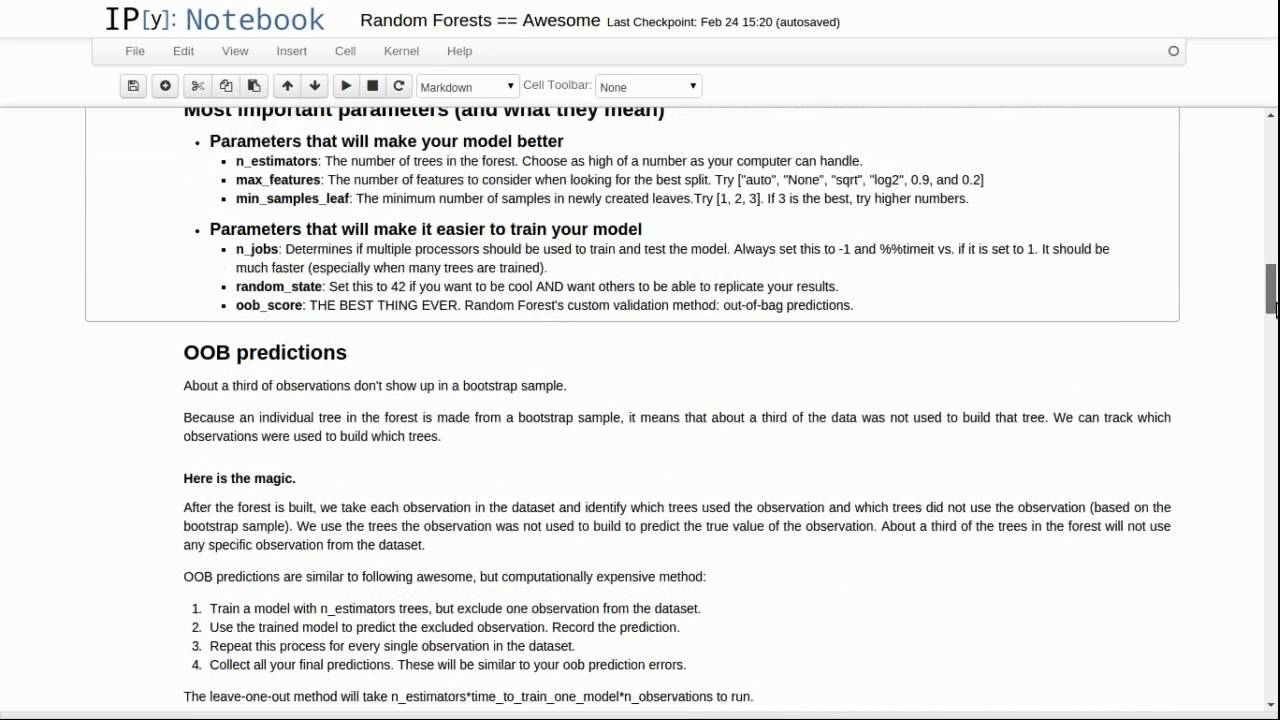Paste cell using the clipboard icon
This screenshot has width=1280, height=720.
click(254, 86)
